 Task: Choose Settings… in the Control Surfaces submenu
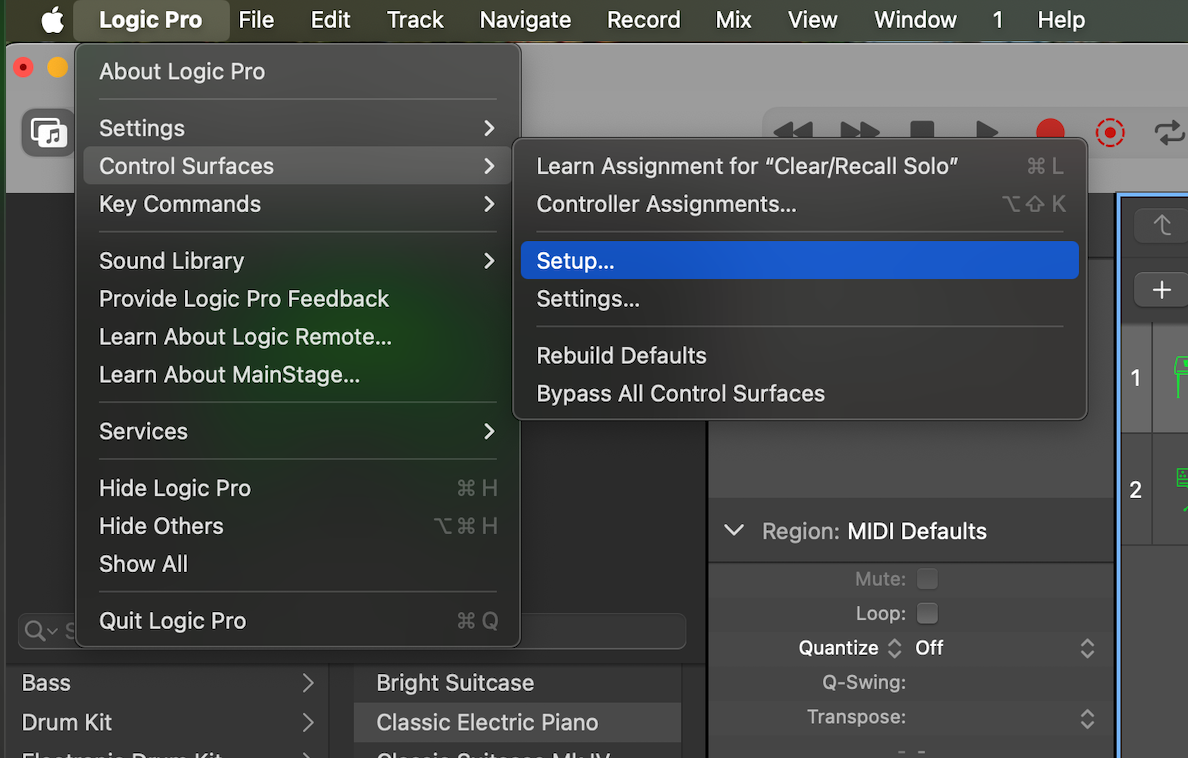pos(800,299)
